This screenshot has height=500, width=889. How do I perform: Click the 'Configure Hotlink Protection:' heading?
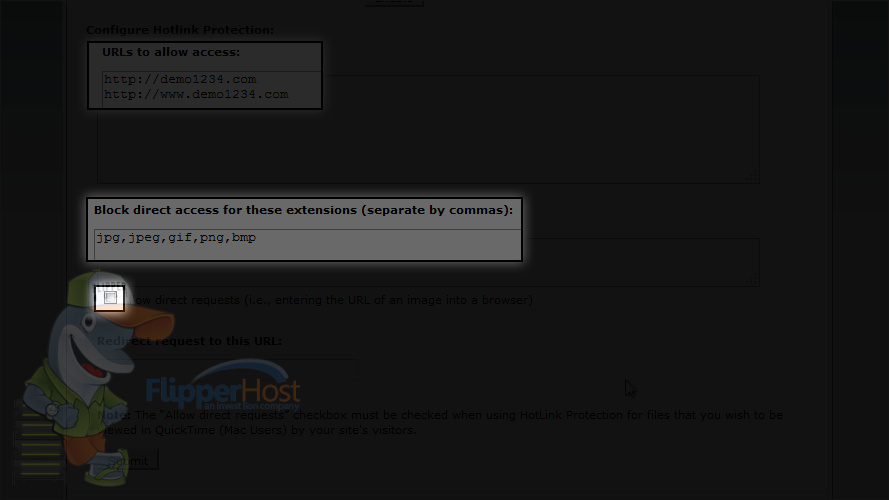[x=180, y=30]
